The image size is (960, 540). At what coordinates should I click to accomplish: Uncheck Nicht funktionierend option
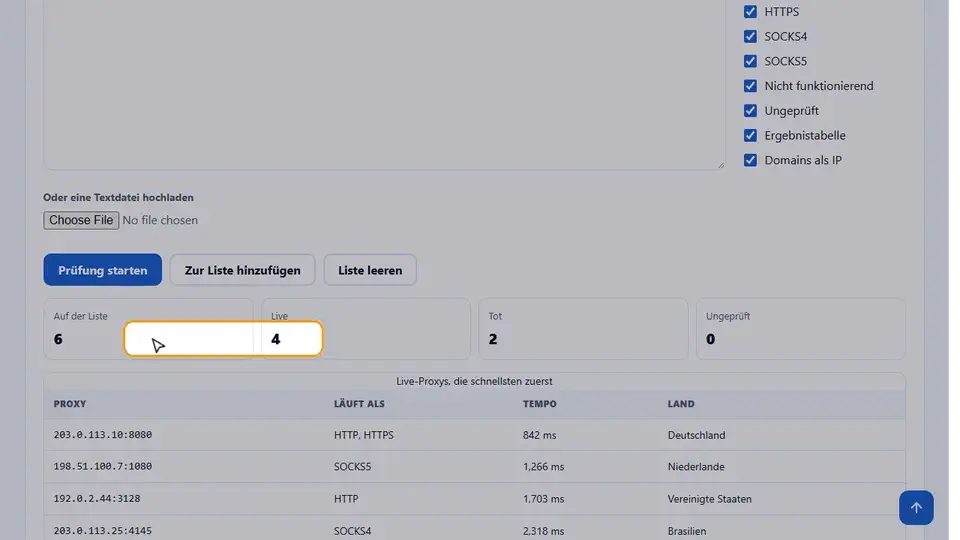click(x=750, y=86)
